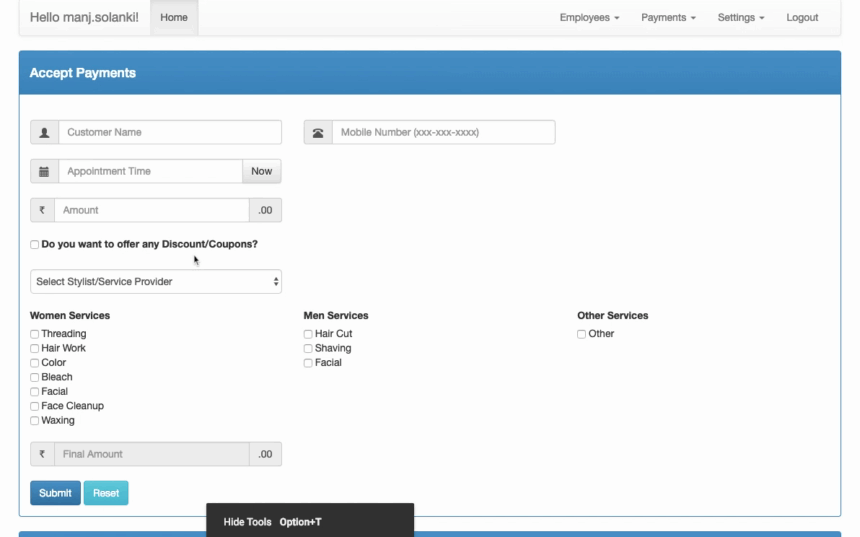860x537 pixels.
Task: Tick the Color service checkbox
Action: click(35, 363)
